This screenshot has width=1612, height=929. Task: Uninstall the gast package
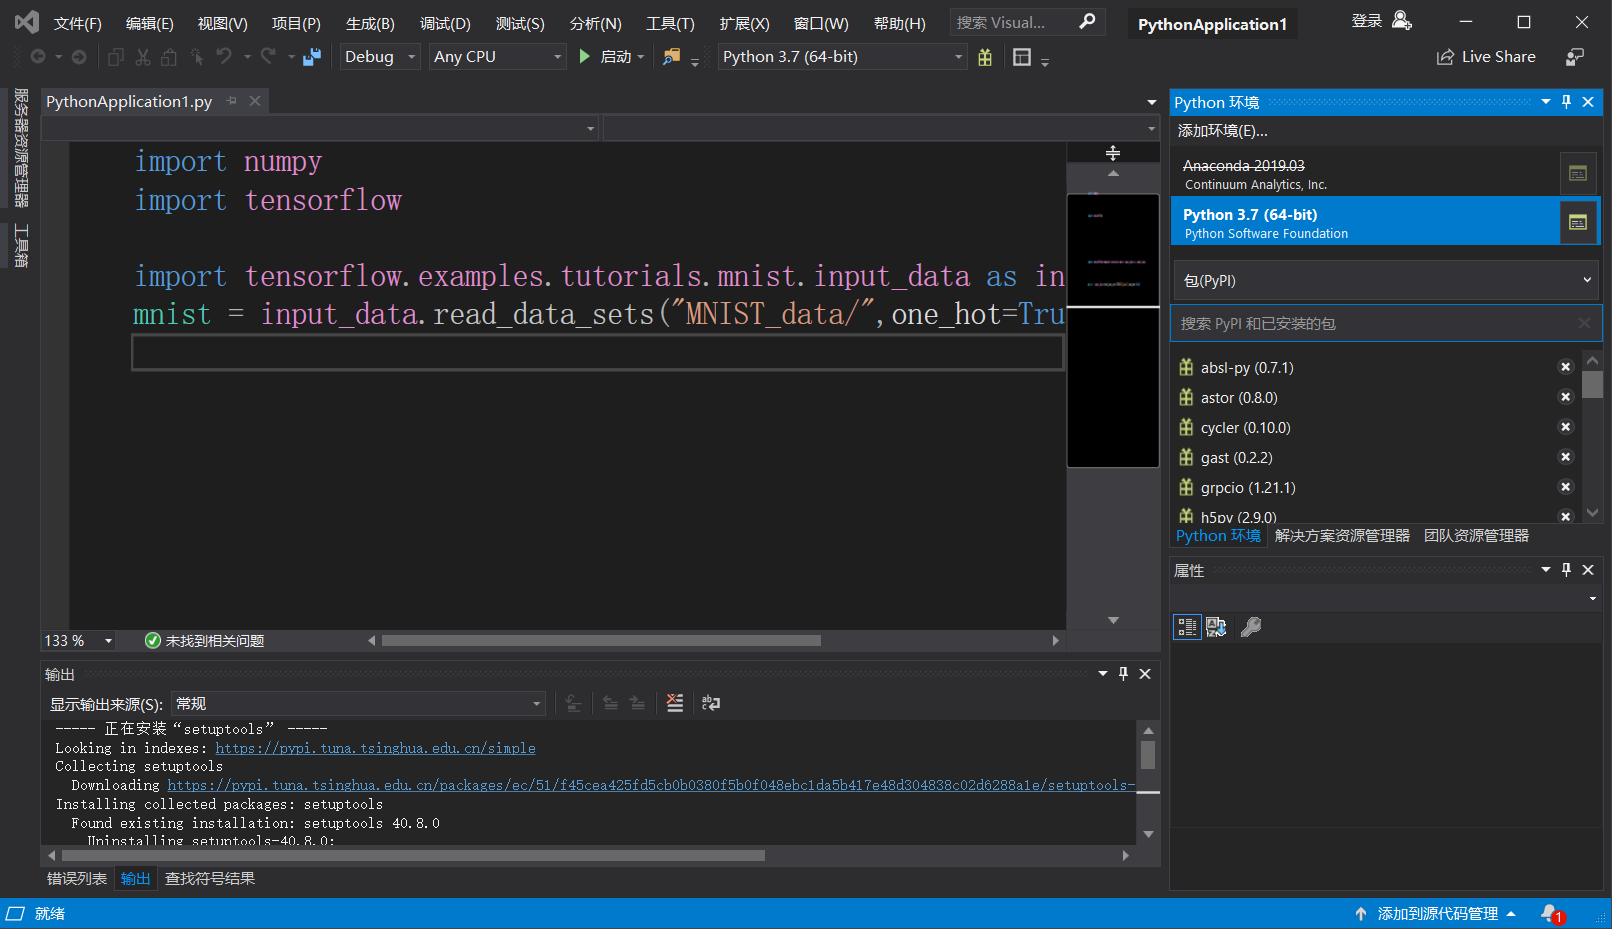coord(1566,457)
